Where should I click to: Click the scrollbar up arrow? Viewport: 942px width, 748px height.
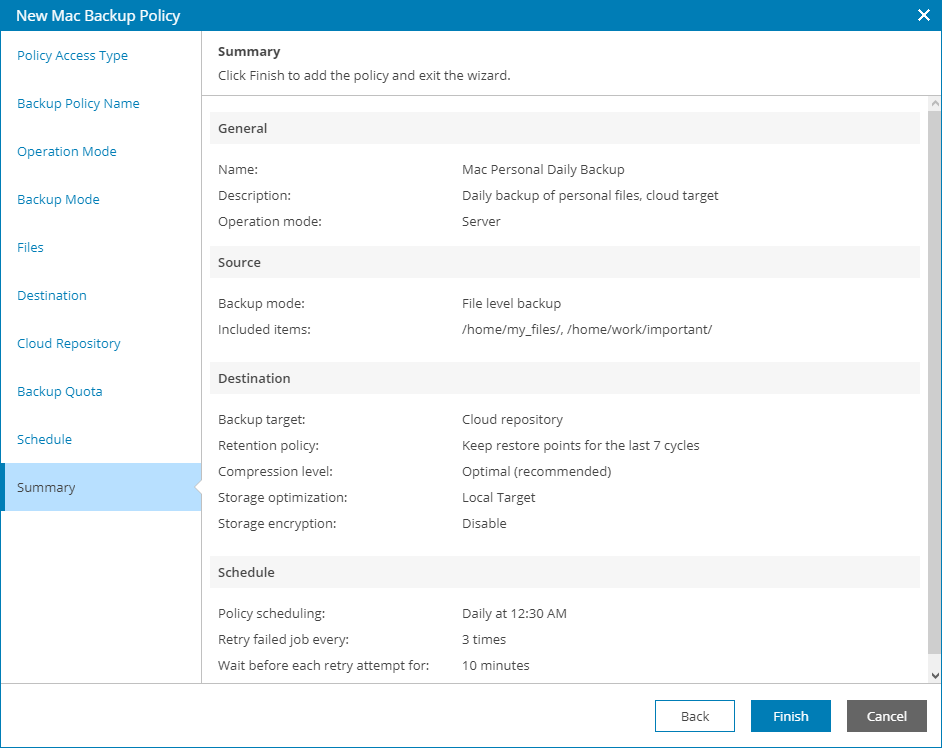pyautogui.click(x=935, y=104)
